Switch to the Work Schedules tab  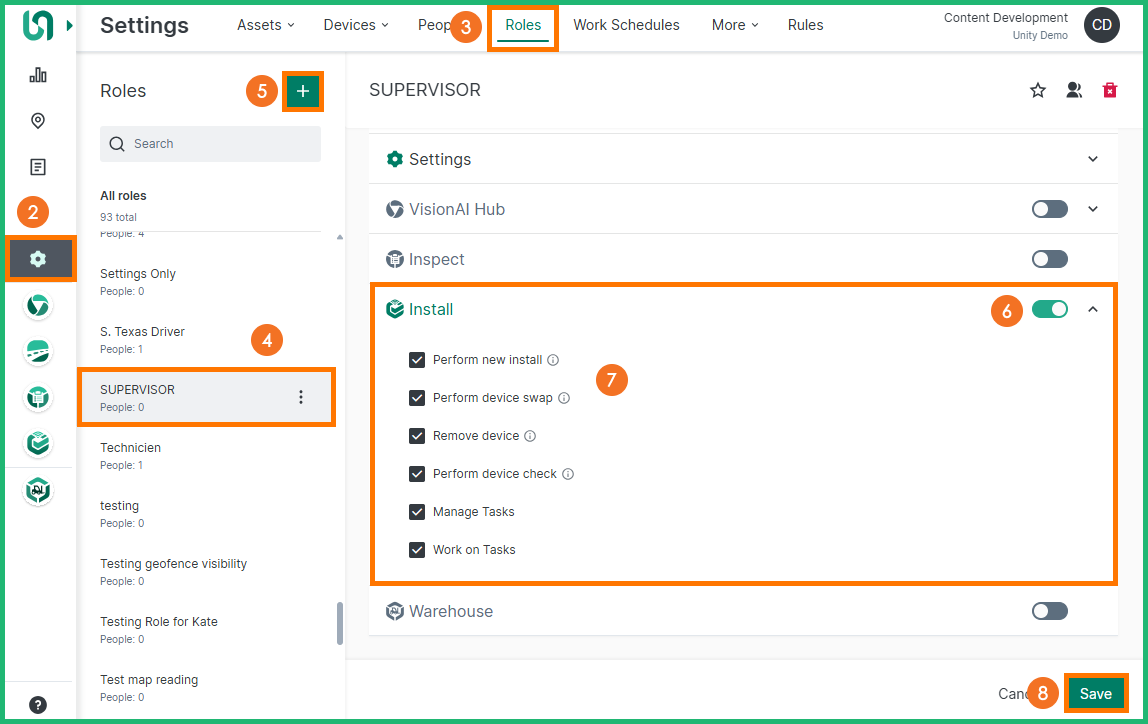coord(626,25)
